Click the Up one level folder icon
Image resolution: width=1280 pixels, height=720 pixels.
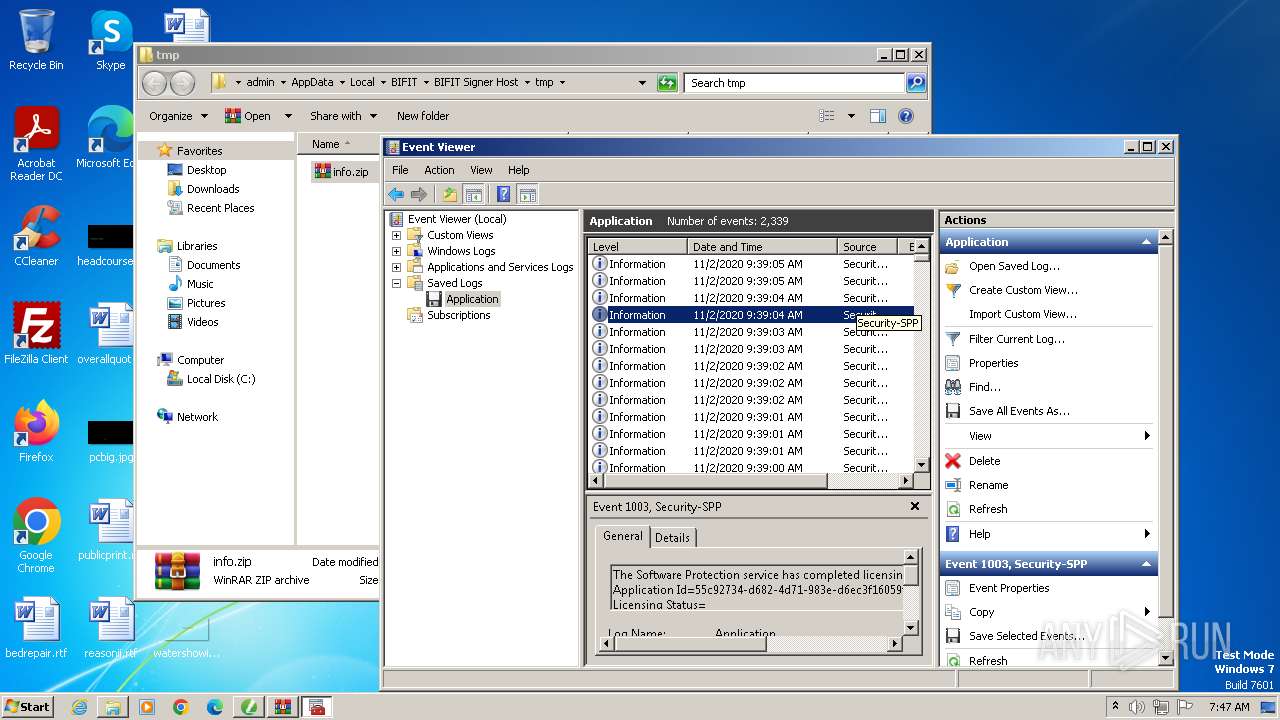click(x=450, y=194)
